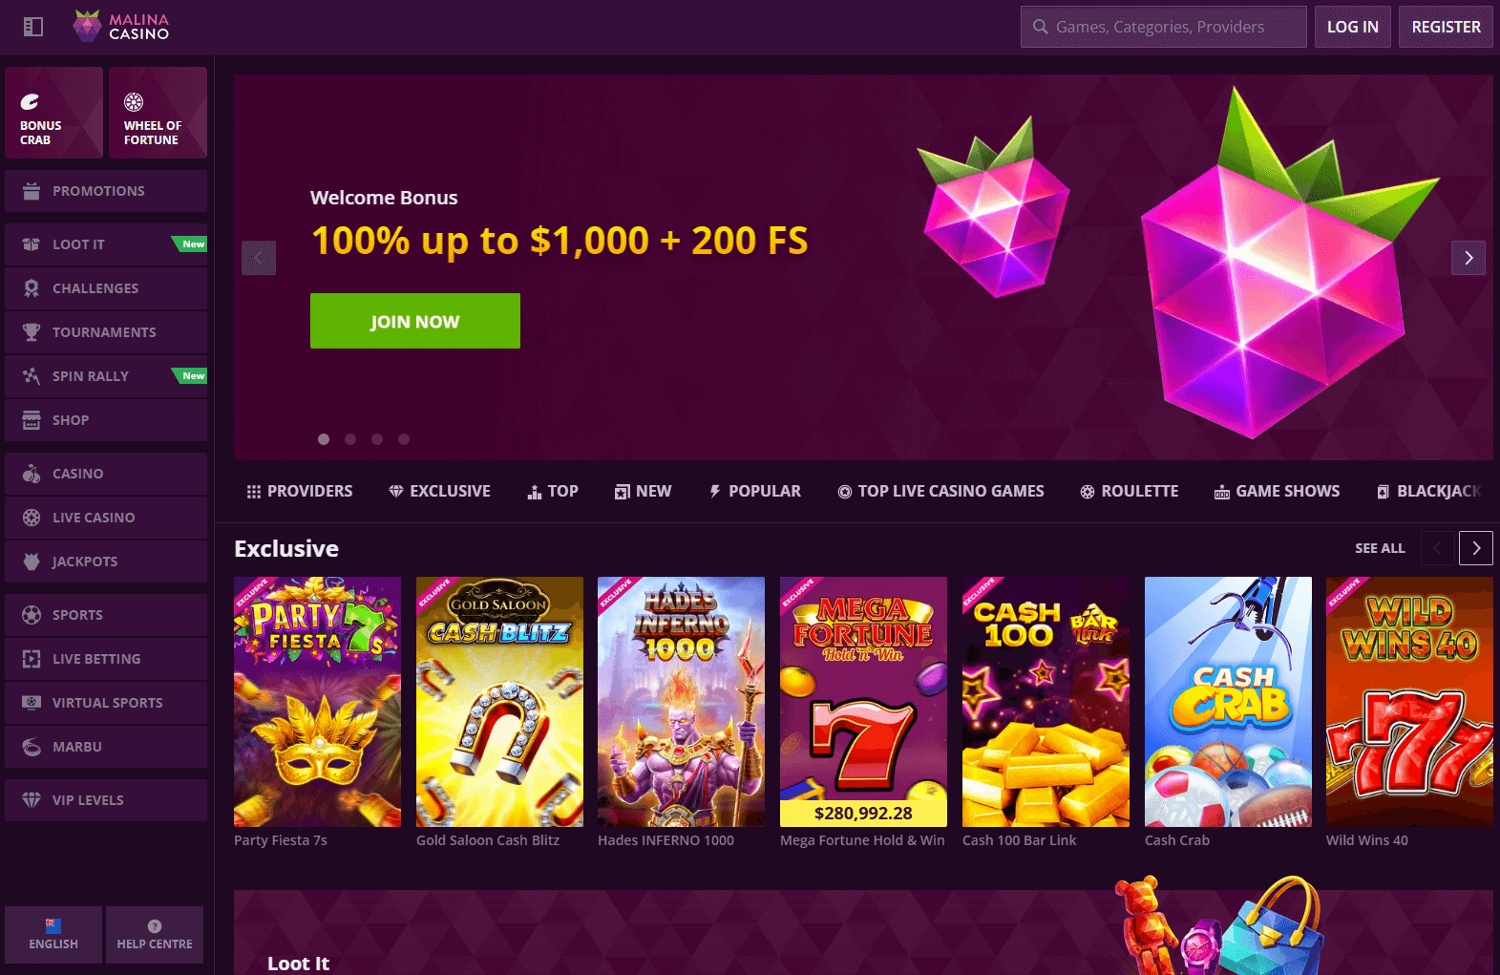Focus the Games, Categories, Providers search field
Screen dimensions: 1500x975
tap(1164, 27)
